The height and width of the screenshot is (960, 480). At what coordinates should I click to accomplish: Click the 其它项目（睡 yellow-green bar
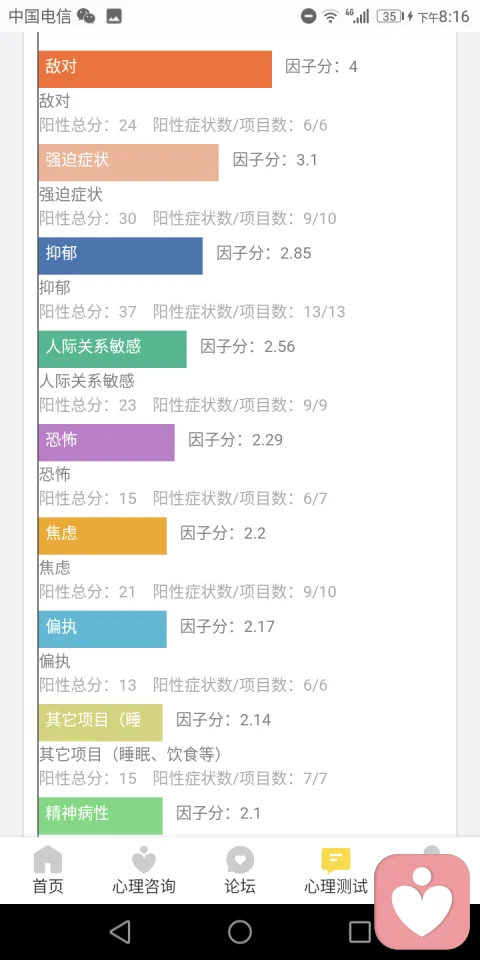(100, 722)
